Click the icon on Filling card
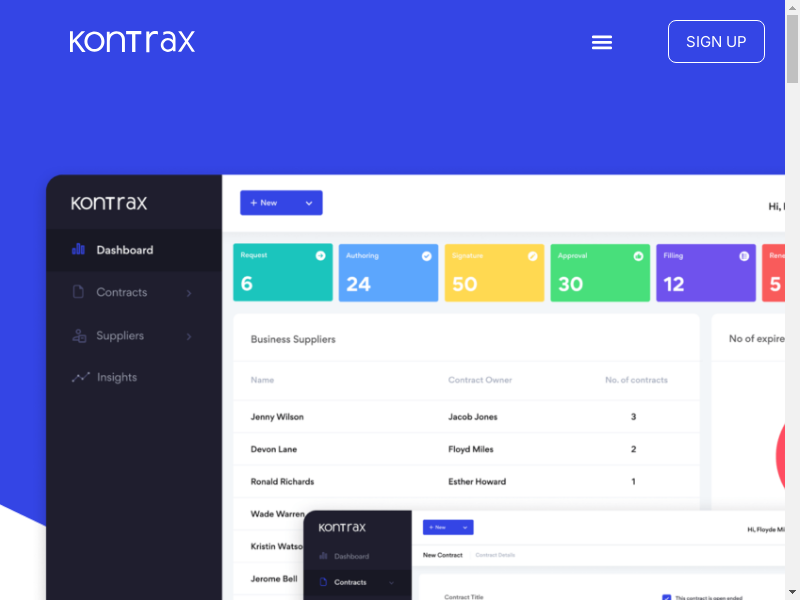800x600 pixels. 743,256
